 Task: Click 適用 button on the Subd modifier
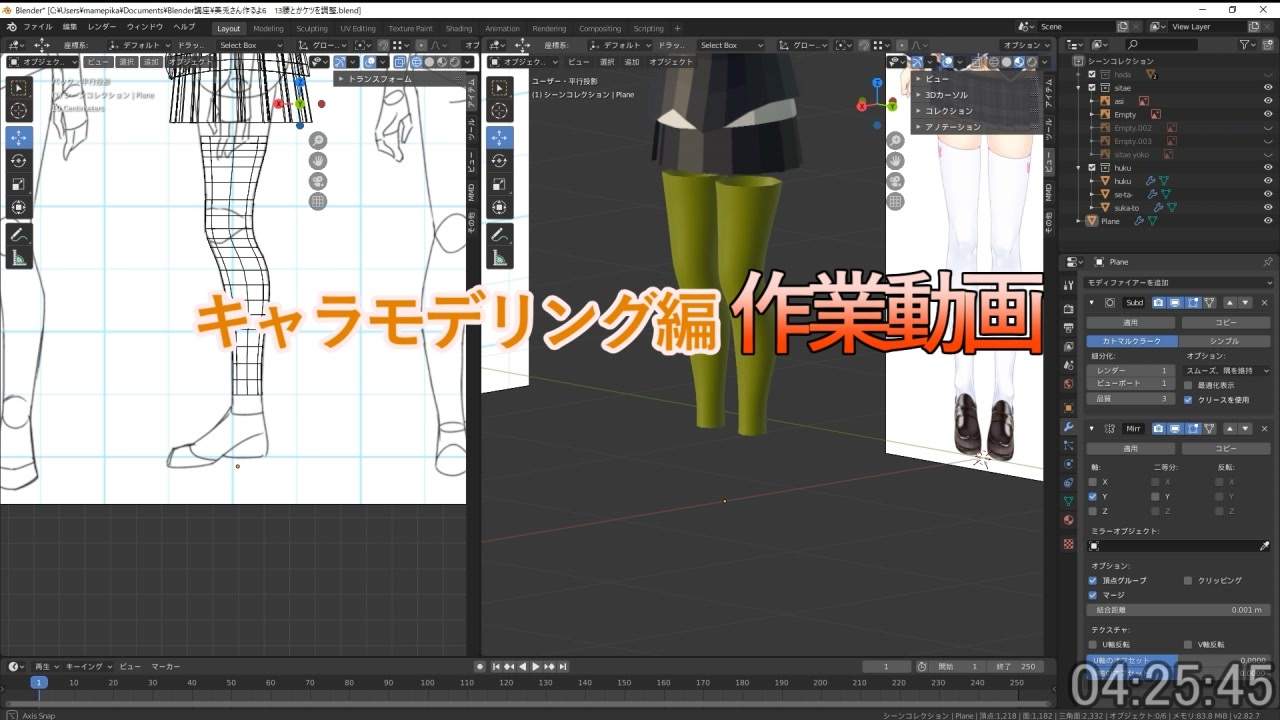pos(1130,323)
